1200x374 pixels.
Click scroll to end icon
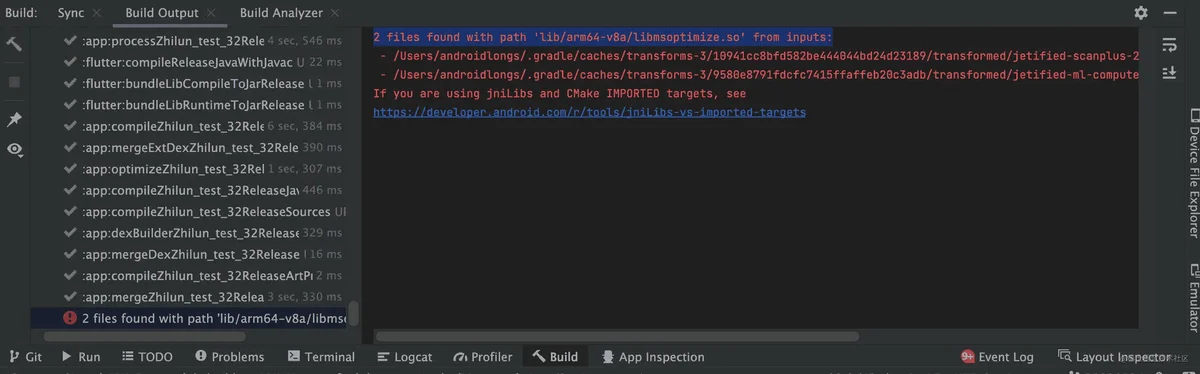(x=1169, y=74)
